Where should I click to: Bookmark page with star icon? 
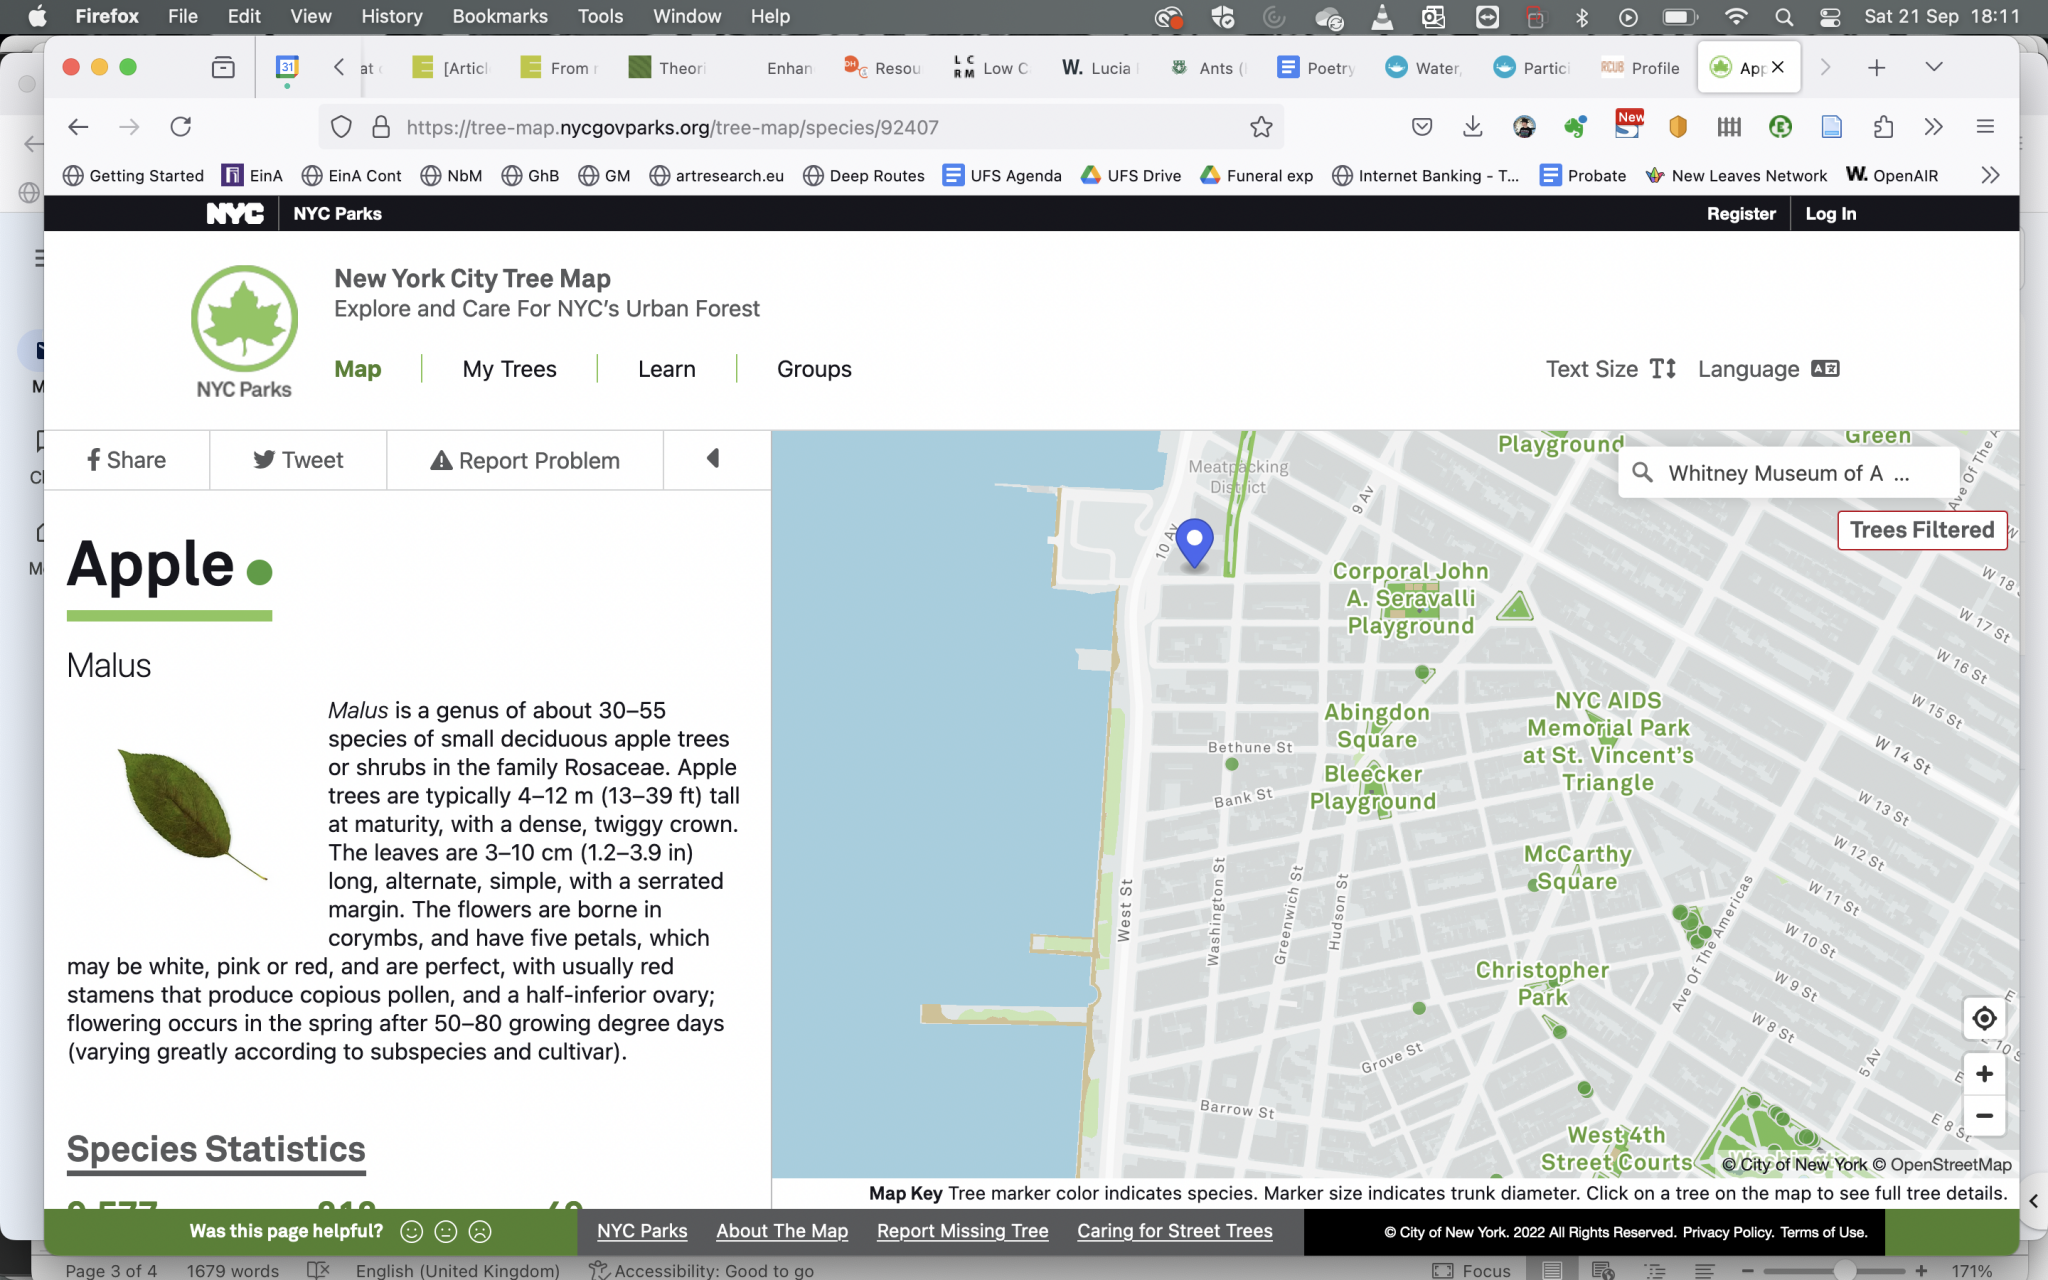pos(1261,127)
